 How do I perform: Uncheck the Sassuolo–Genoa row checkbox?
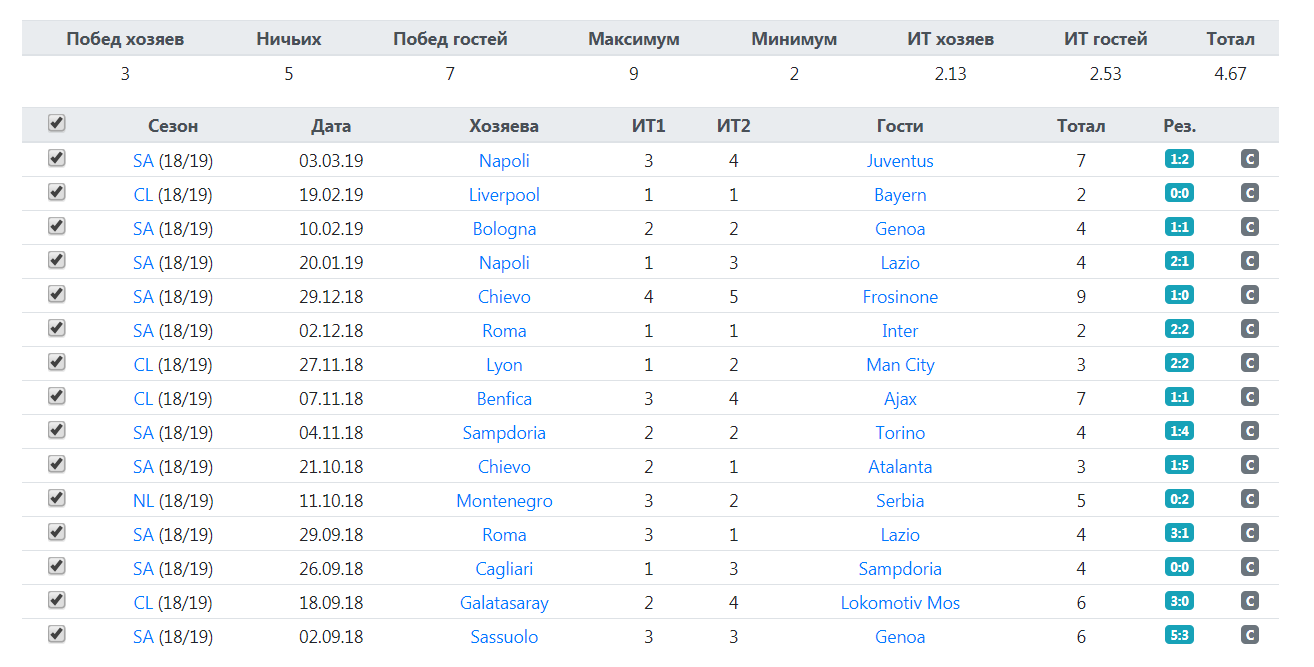[x=57, y=635]
